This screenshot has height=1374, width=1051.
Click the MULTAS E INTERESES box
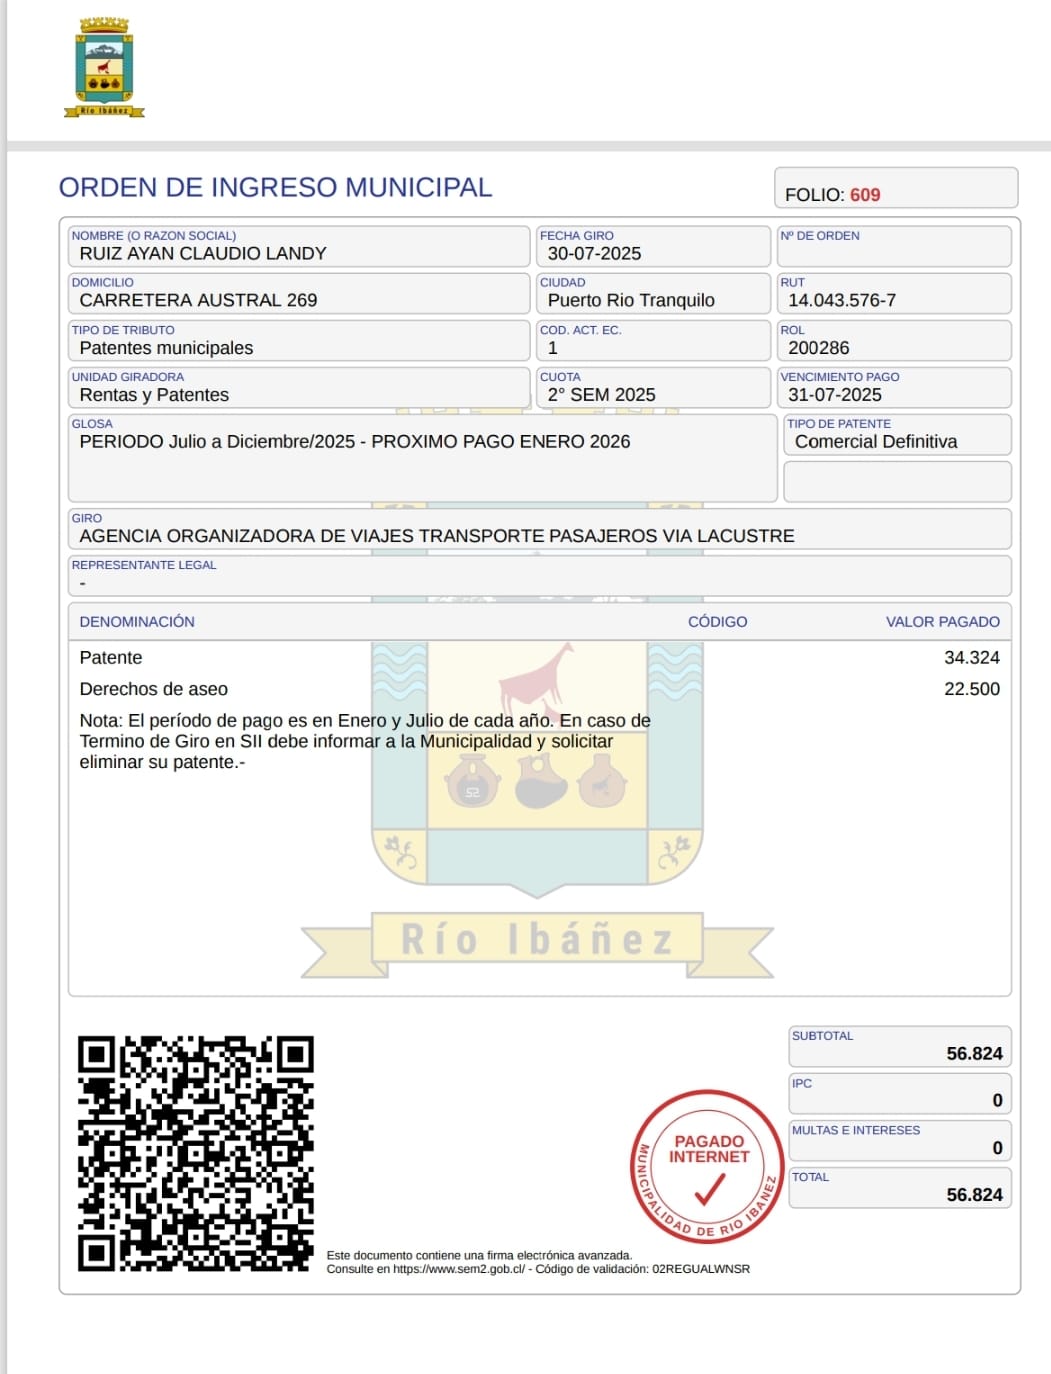900,1140
